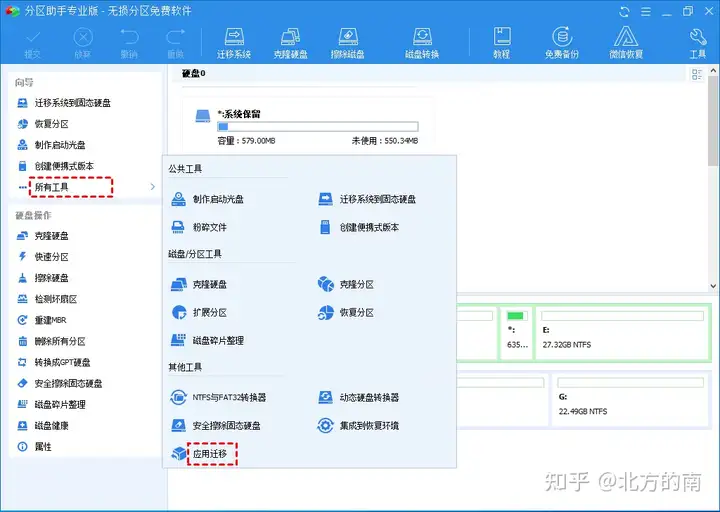Viewport: 720px width, 512px height.
Task: Choose 恢复分区 in the tools popup
Action: (346, 313)
